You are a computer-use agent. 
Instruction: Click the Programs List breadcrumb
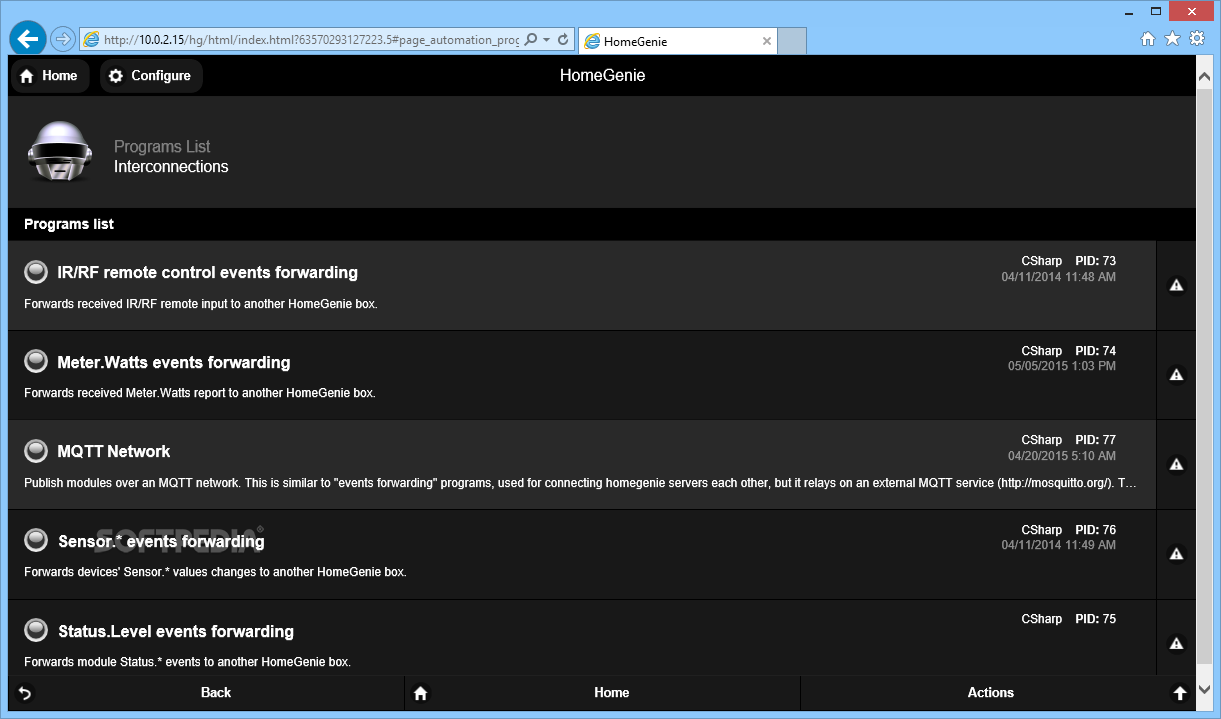point(162,146)
